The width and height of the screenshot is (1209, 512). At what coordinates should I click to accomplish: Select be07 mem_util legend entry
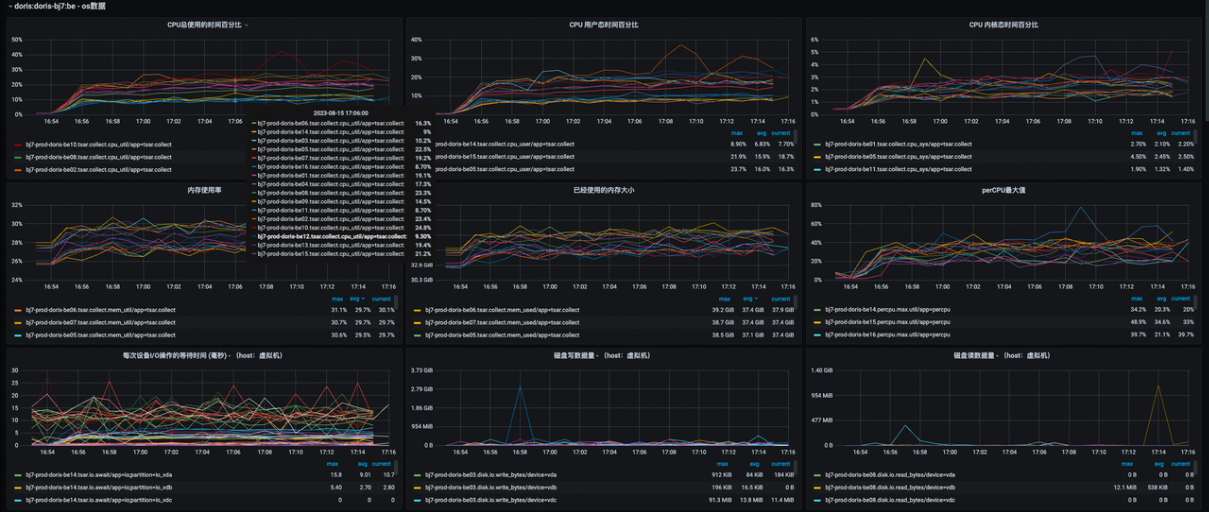point(100,322)
